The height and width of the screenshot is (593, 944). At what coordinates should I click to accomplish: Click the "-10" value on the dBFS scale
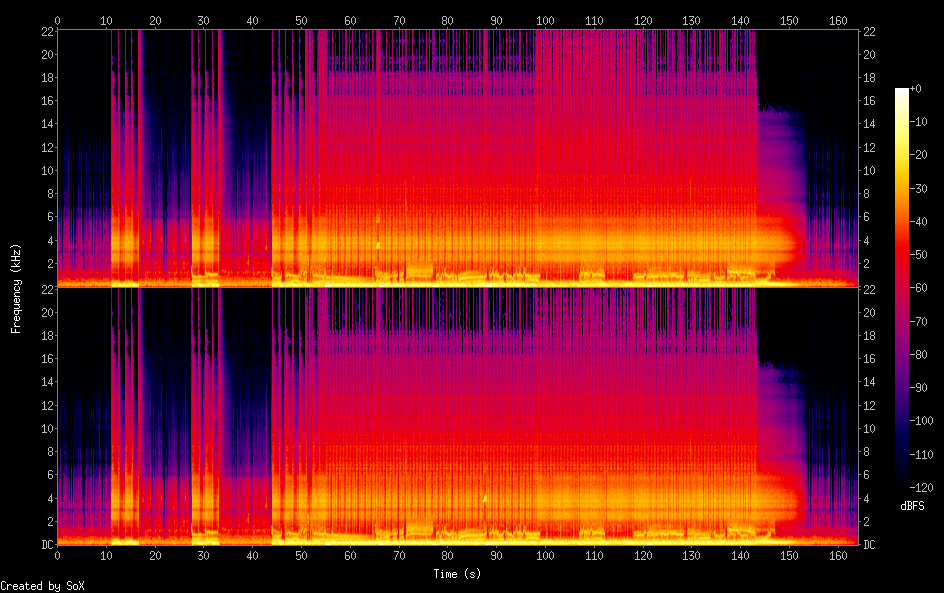coord(918,122)
